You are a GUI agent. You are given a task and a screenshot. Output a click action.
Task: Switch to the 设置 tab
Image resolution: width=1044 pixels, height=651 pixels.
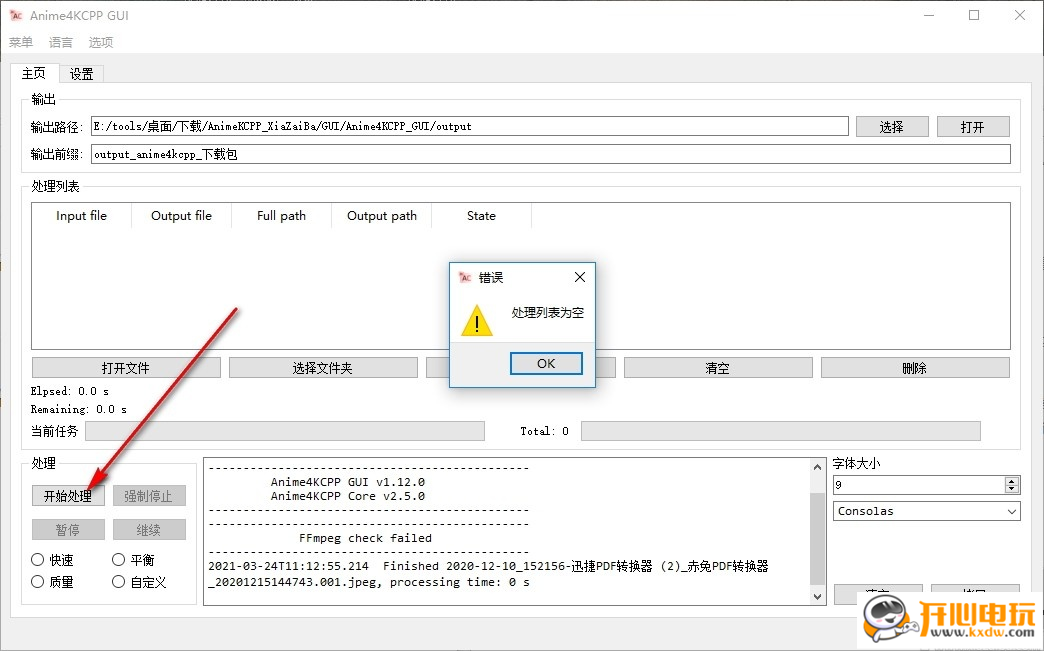[81, 74]
